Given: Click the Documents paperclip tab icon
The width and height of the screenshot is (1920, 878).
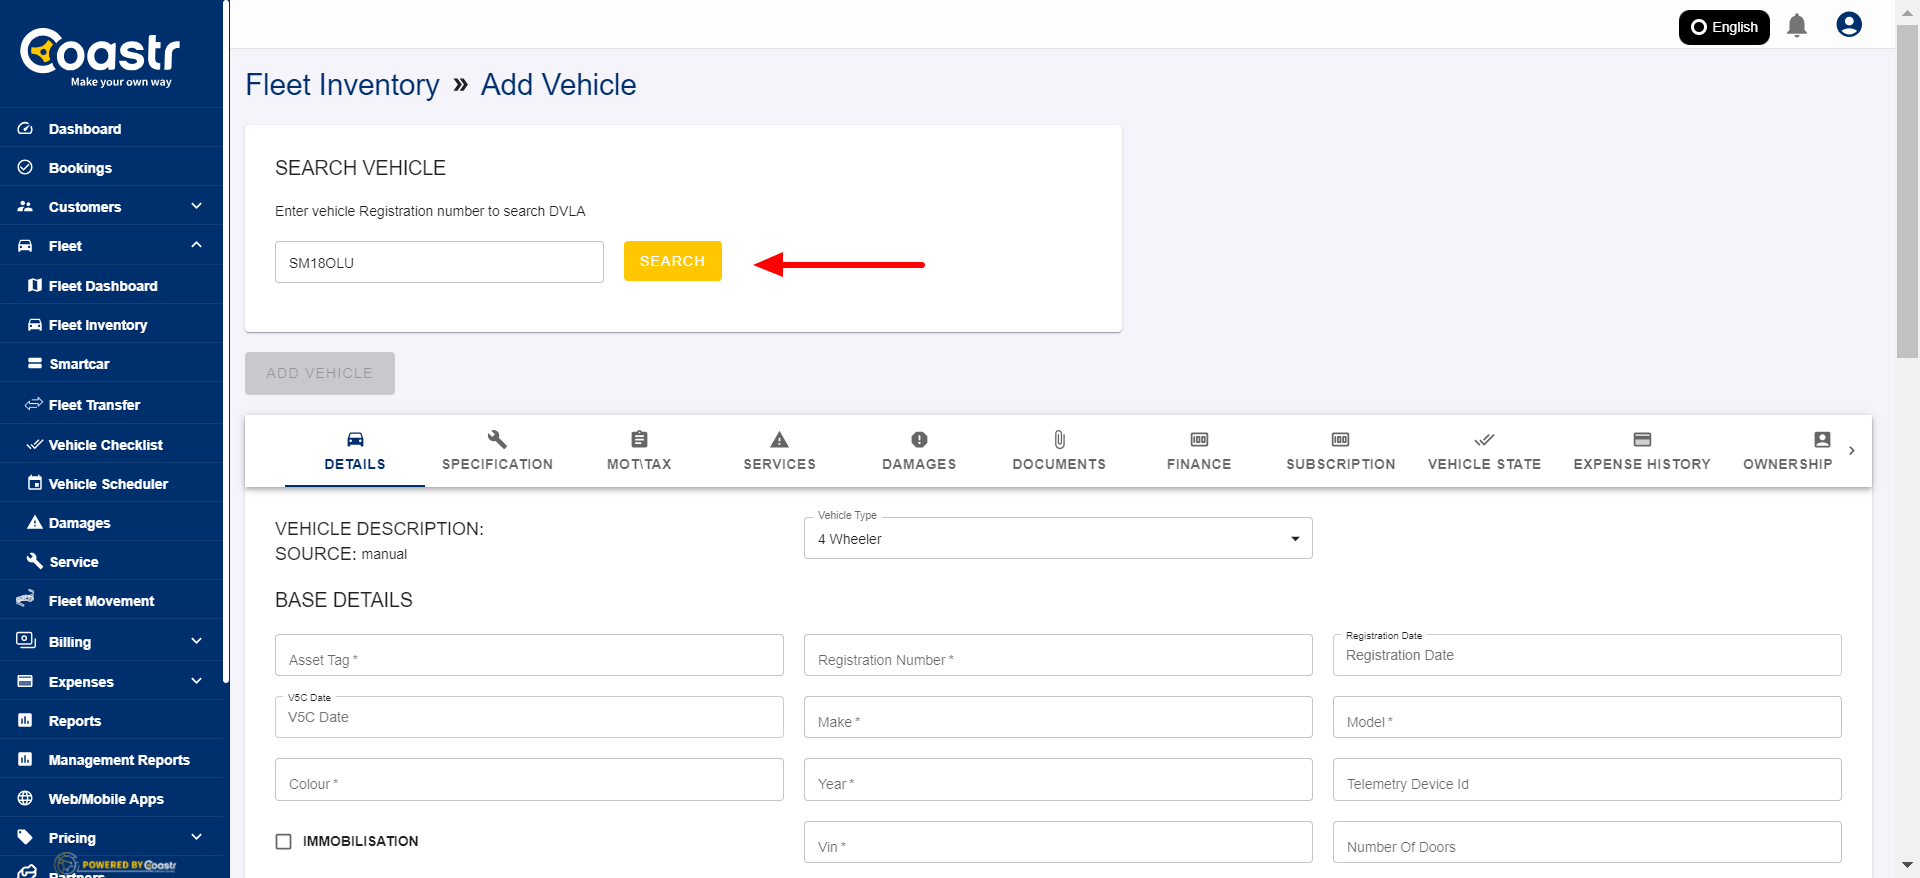Looking at the screenshot, I should click(x=1059, y=439).
